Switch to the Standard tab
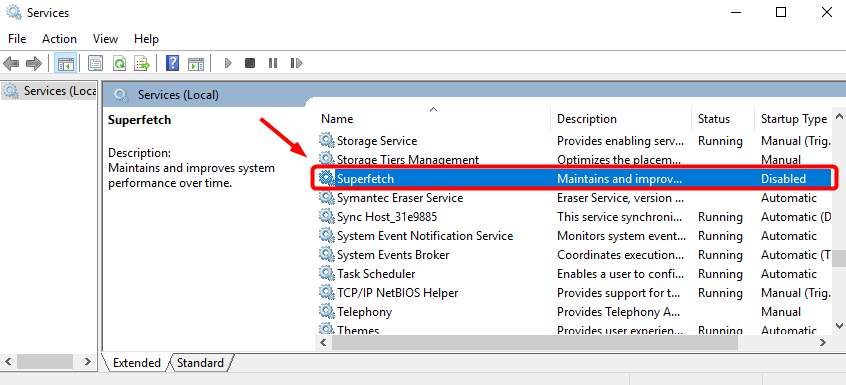Screen dimensions: 846x385 click(x=200, y=363)
